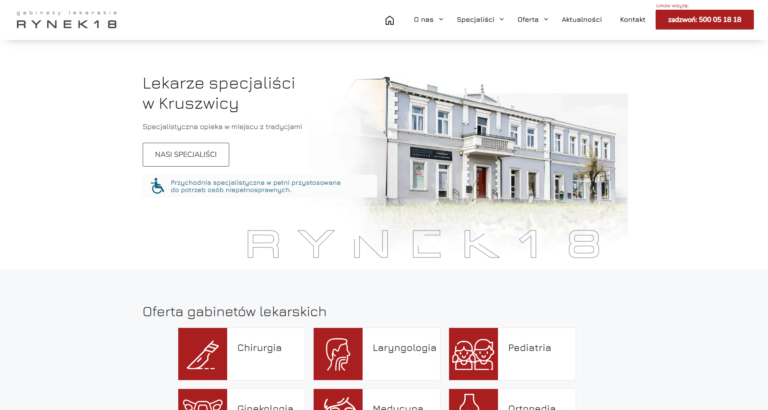Go to the Kontakt page
This screenshot has width=768, height=410.
click(632, 20)
